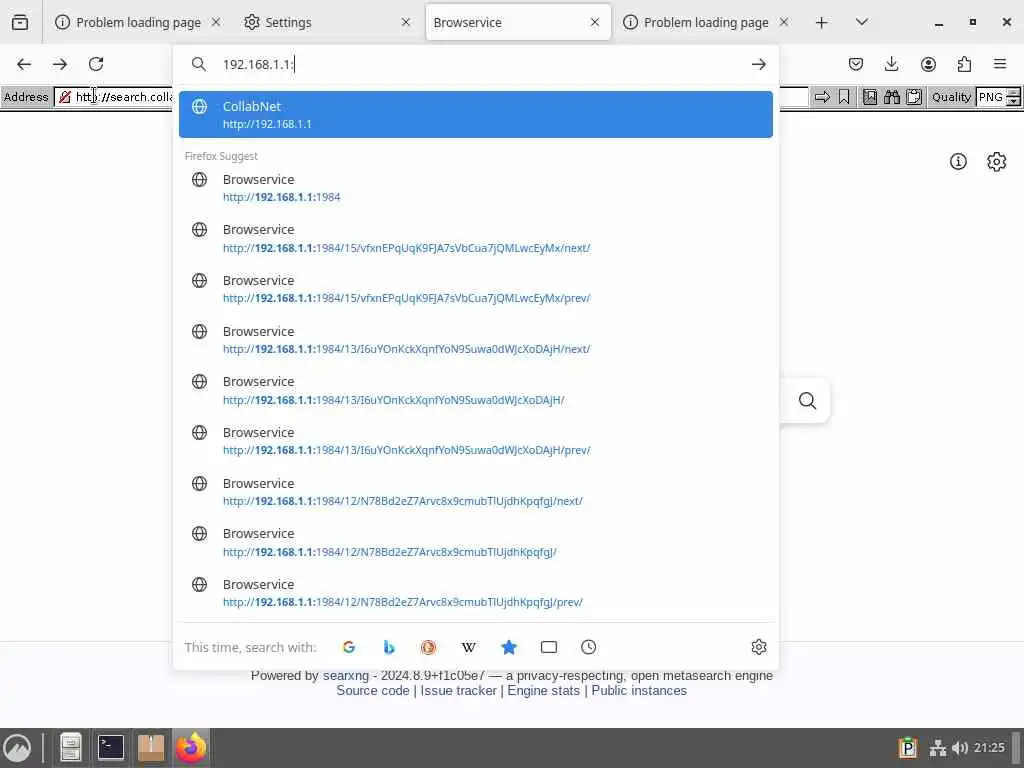This screenshot has height=768, width=1024.
Task: Pick suggestion ending N78Bd2eZ7Arvc8x9cmubTlUjdhKpqfgJ/ without next or prev
Action: click(475, 542)
